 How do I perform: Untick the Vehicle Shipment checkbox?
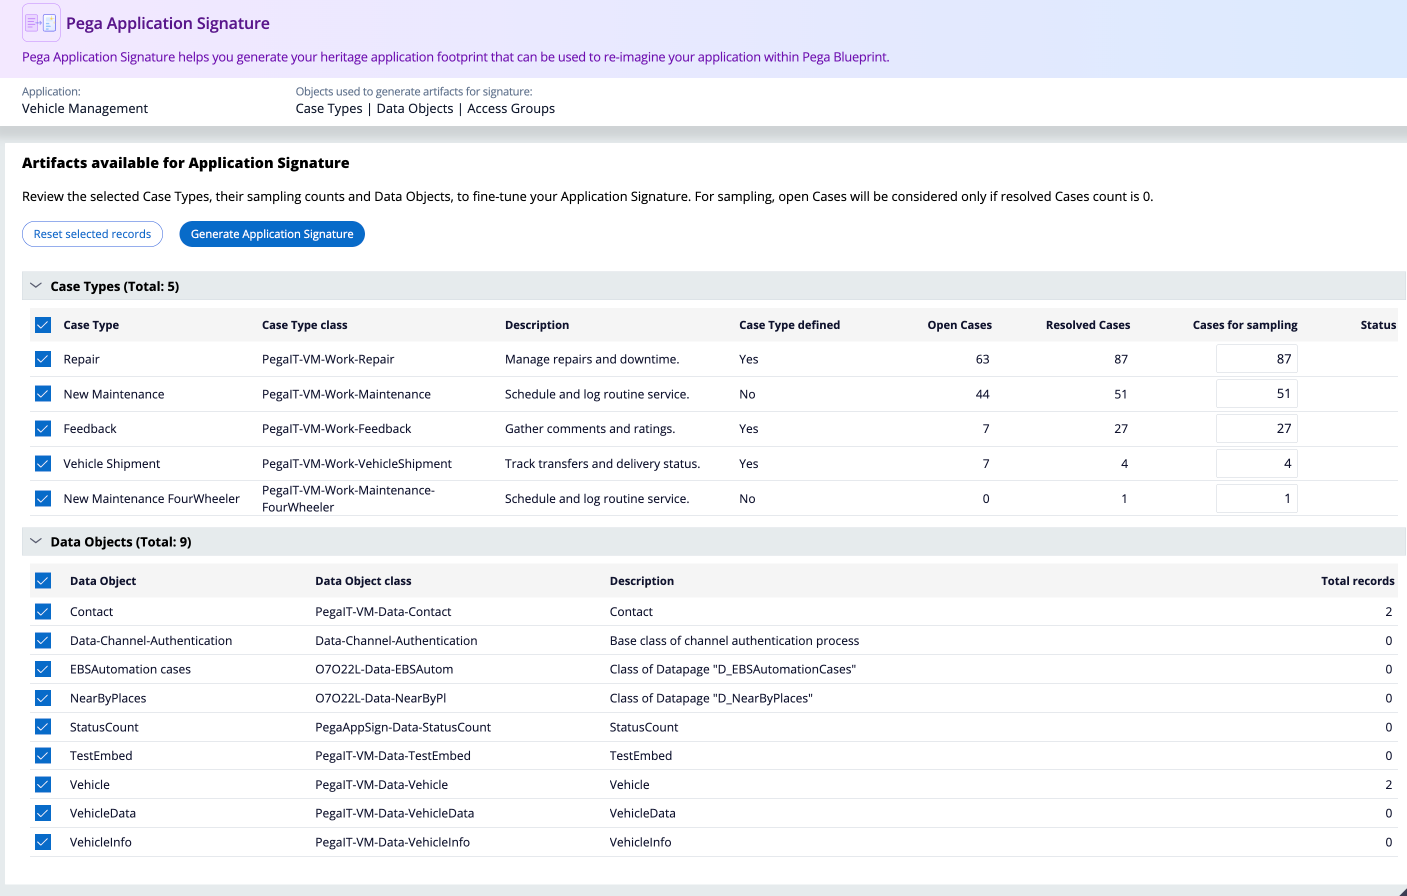tap(43, 464)
